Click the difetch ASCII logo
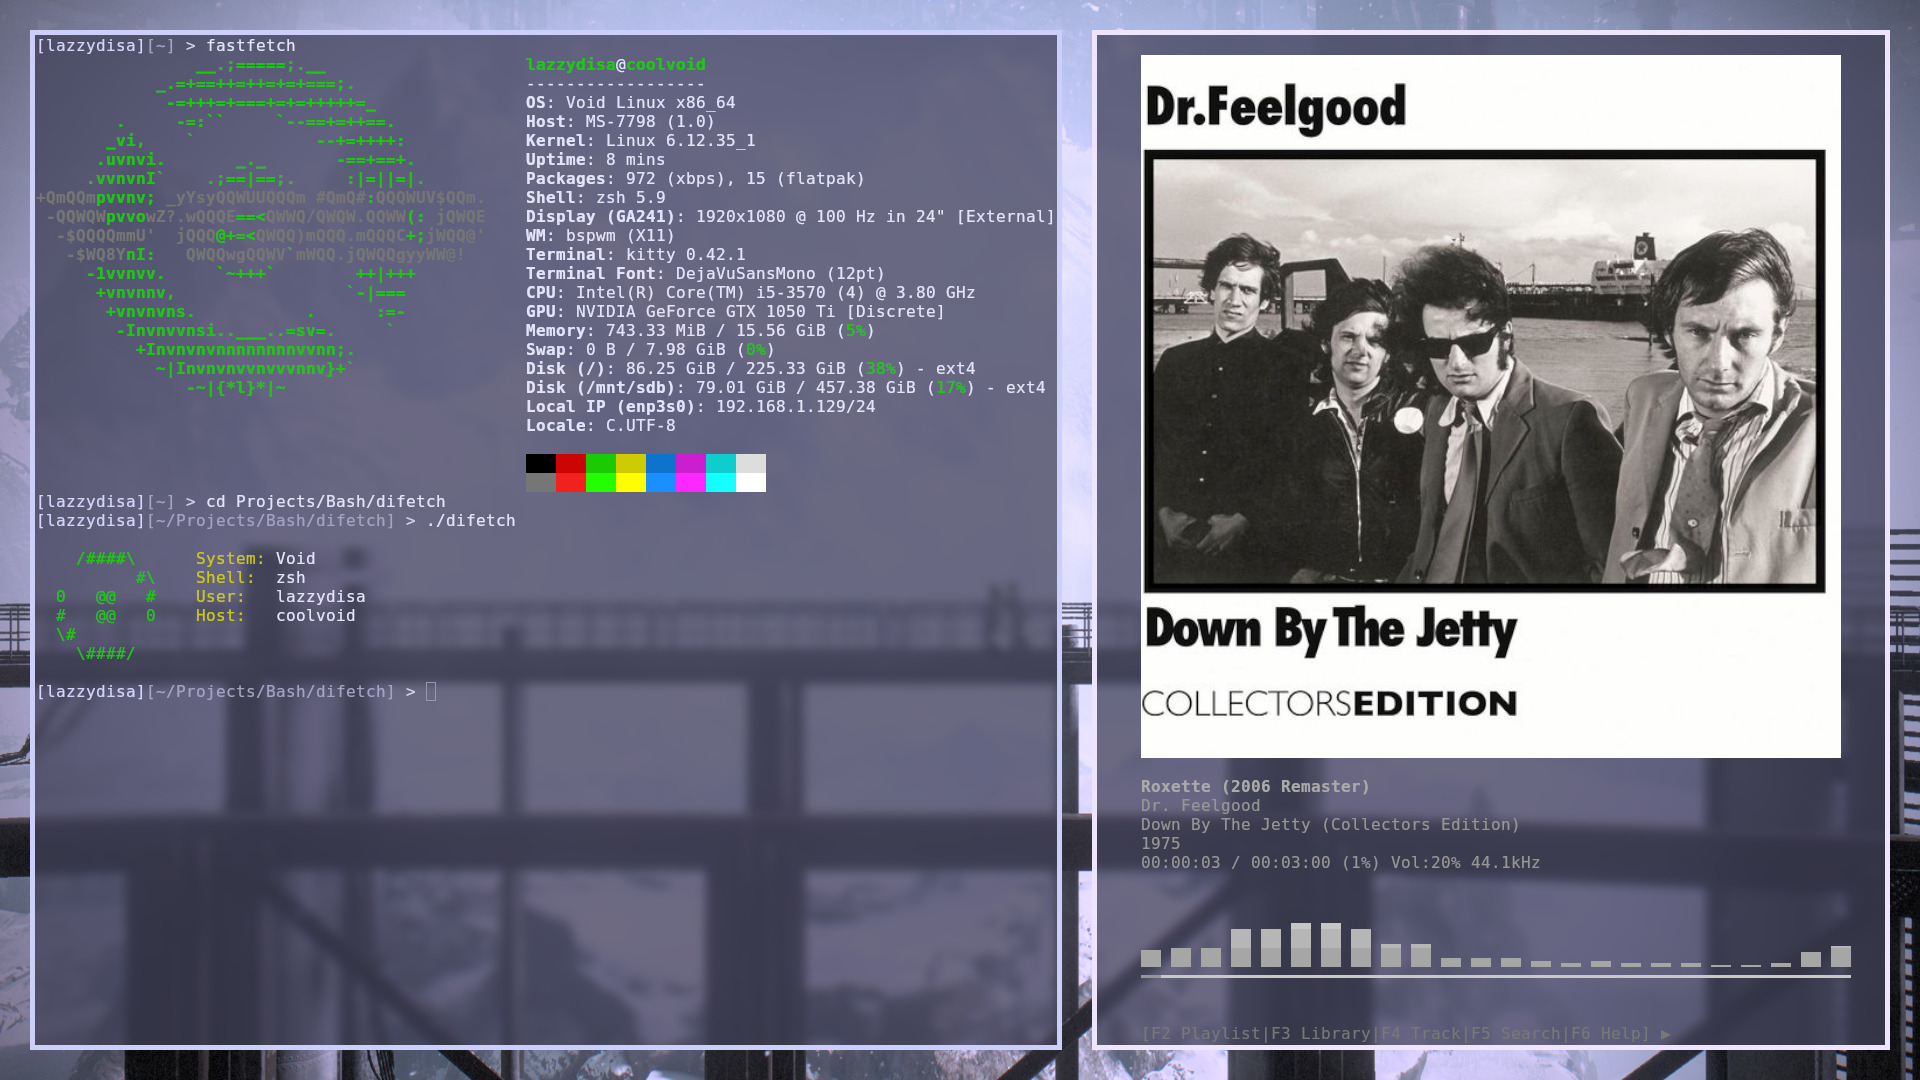The width and height of the screenshot is (1920, 1080). (106, 606)
